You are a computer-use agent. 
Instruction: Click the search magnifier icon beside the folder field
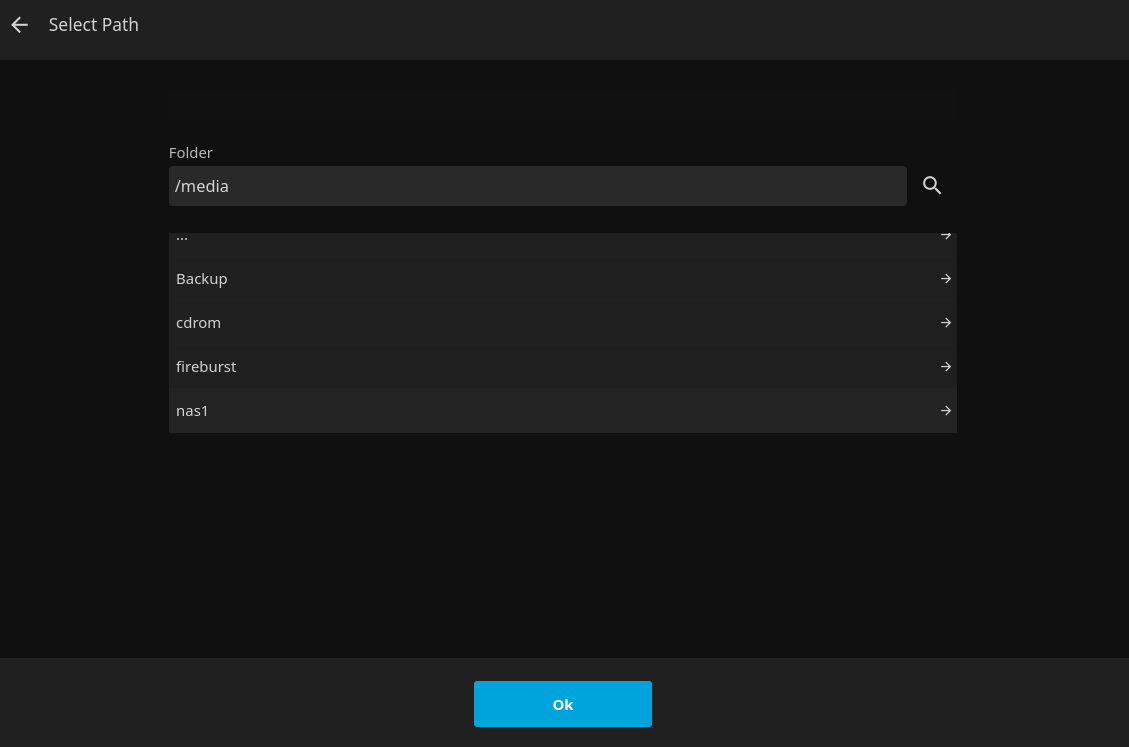click(932, 185)
